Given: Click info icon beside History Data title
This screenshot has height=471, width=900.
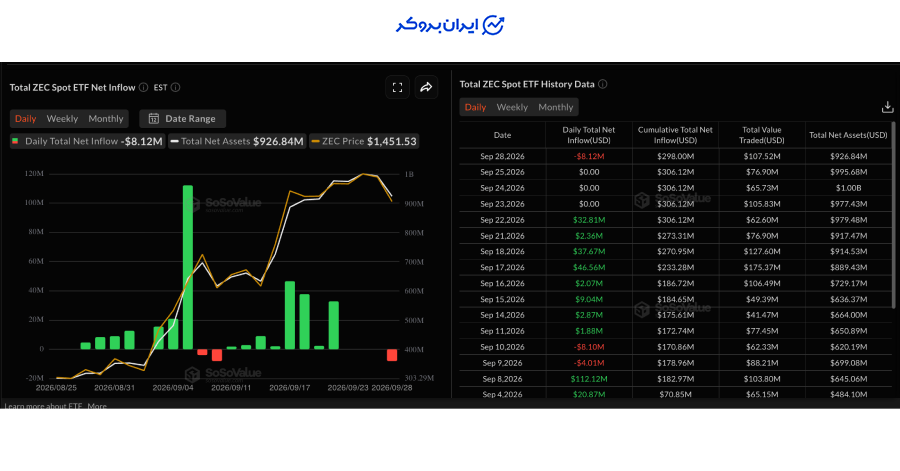Looking at the screenshot, I should tap(603, 84).
